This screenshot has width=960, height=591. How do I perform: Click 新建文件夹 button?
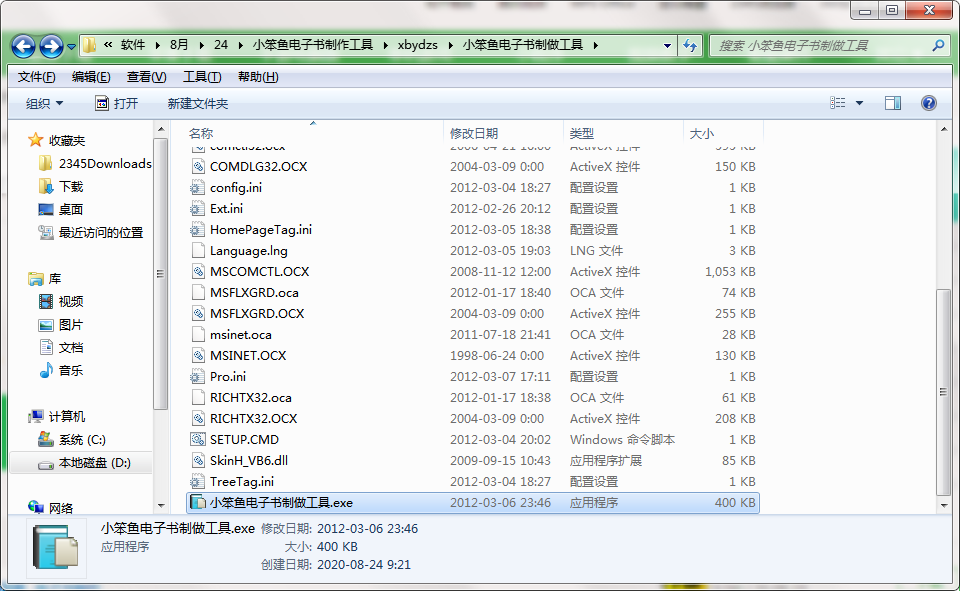pyautogui.click(x=198, y=104)
